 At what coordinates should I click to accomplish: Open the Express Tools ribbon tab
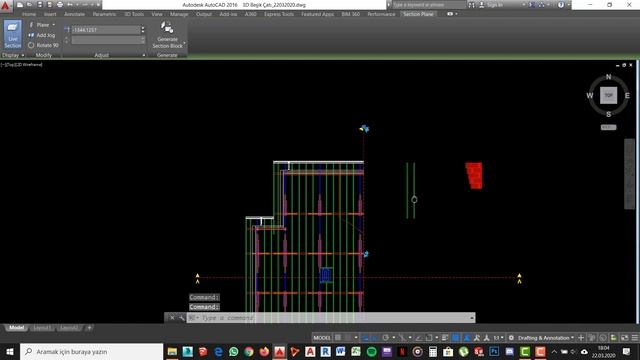point(279,14)
